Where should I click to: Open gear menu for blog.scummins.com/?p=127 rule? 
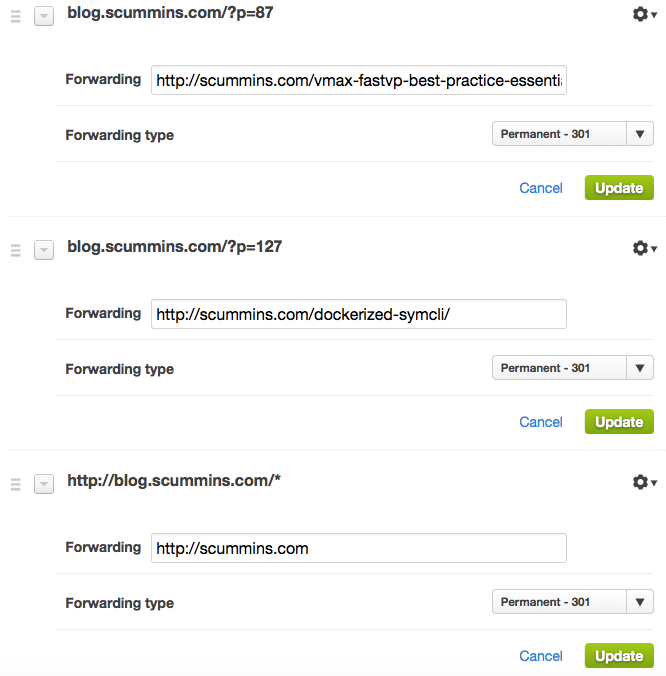click(644, 248)
